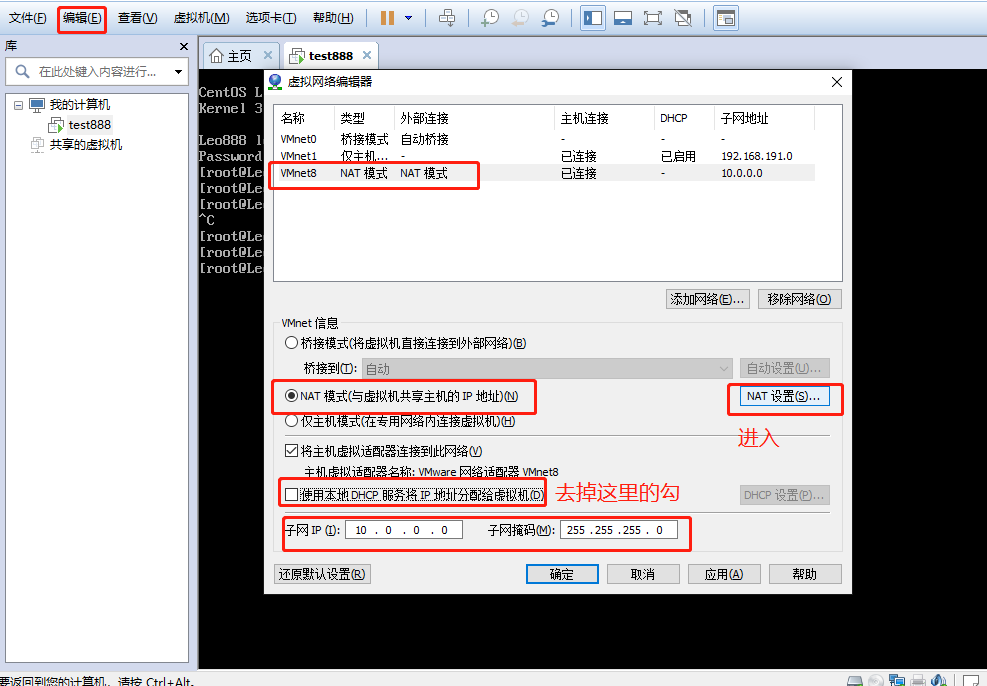Viewport: 987px width, 686px height.
Task: Select 桥接模式 radio button
Action: pyautogui.click(x=291, y=344)
